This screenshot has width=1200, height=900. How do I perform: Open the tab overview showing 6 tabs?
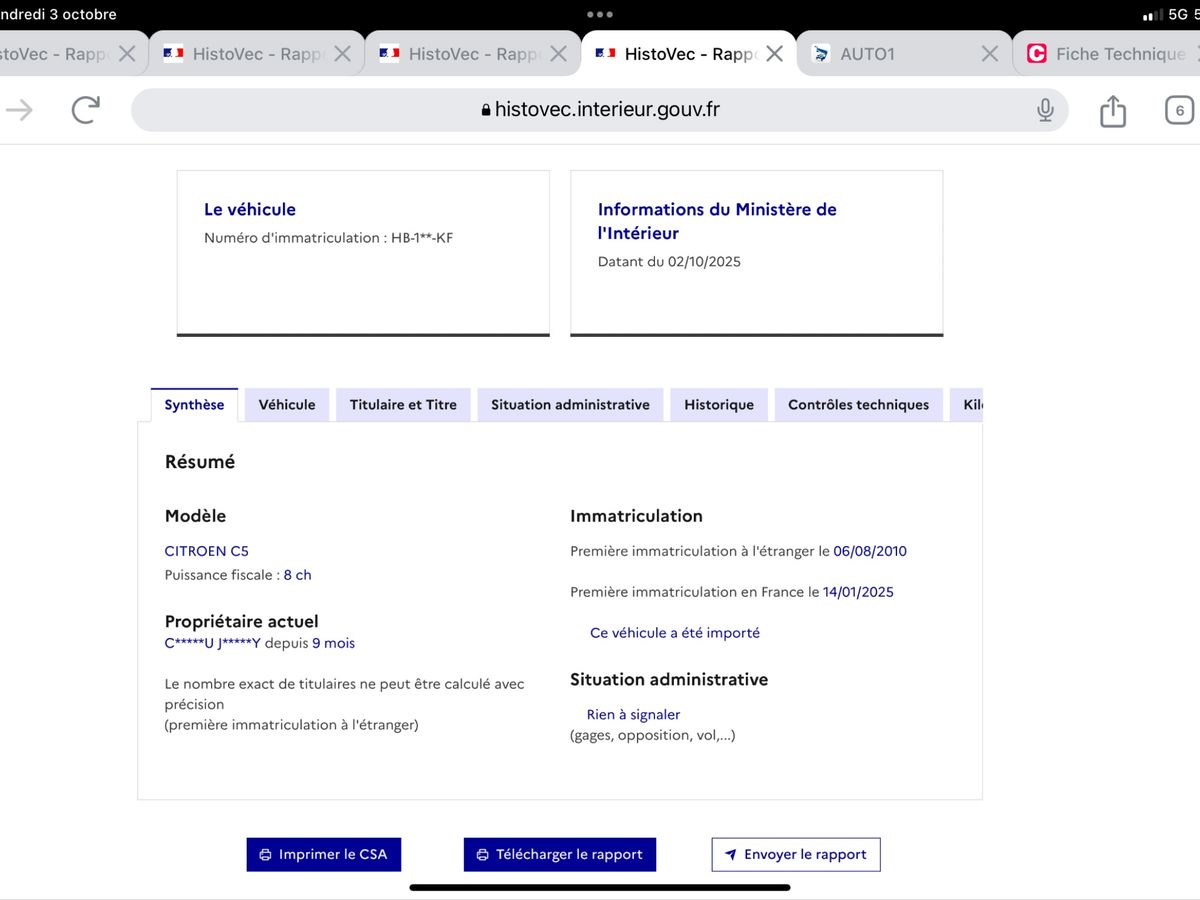click(1178, 110)
